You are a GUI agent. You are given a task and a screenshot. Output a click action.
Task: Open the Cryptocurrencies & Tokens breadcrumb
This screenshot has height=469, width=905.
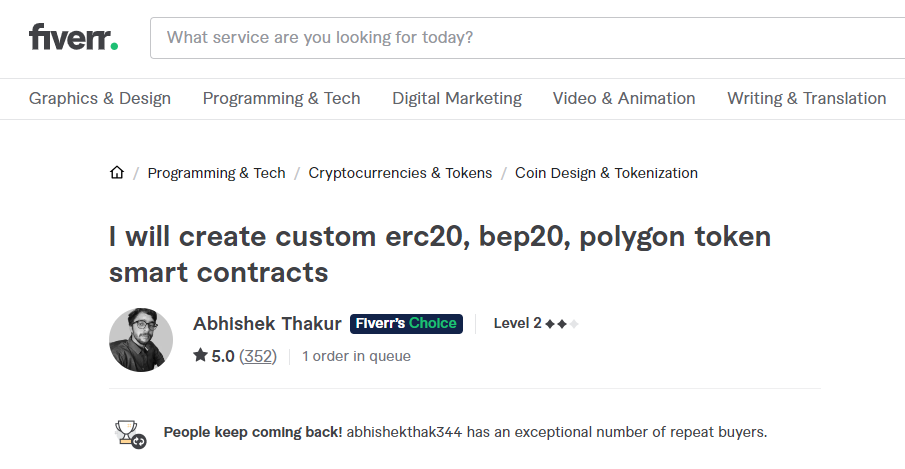400,173
